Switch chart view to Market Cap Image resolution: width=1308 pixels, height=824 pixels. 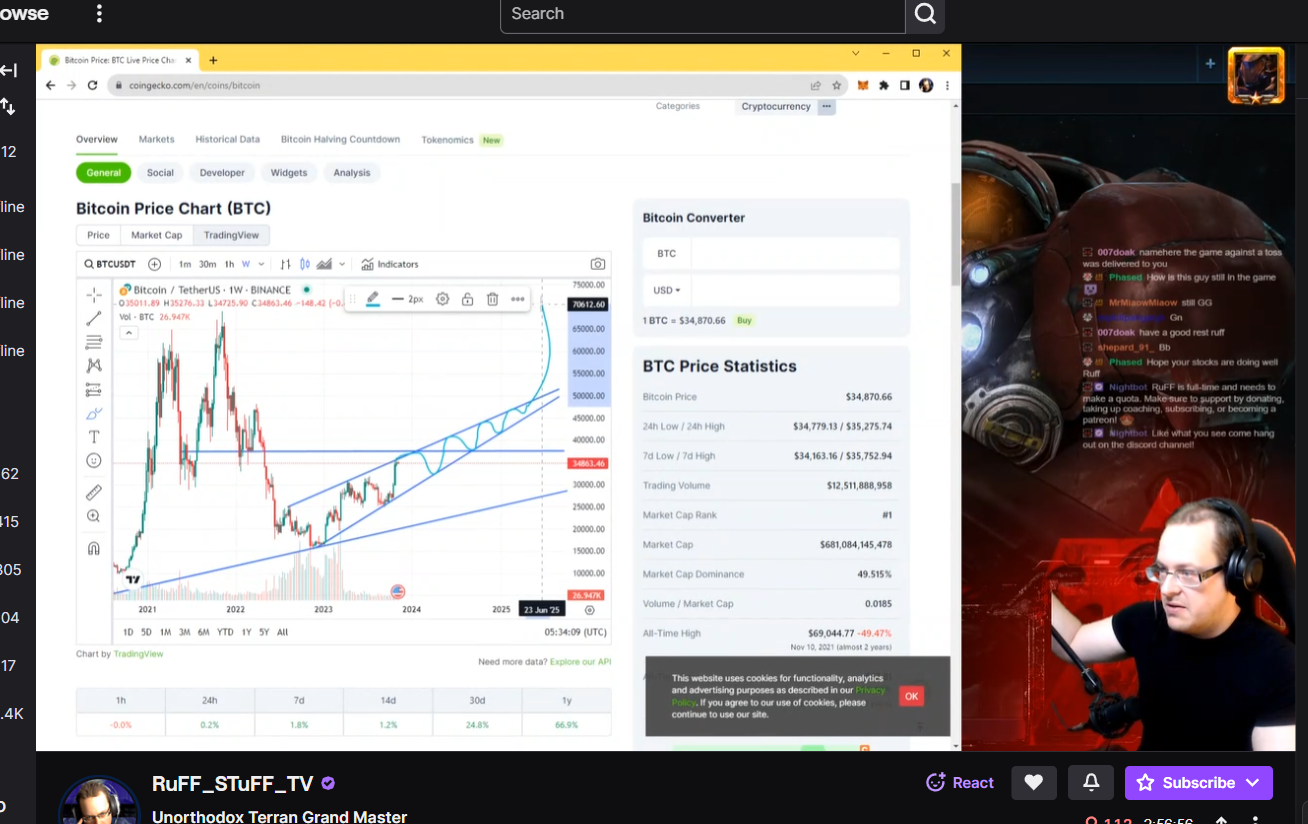pos(157,235)
